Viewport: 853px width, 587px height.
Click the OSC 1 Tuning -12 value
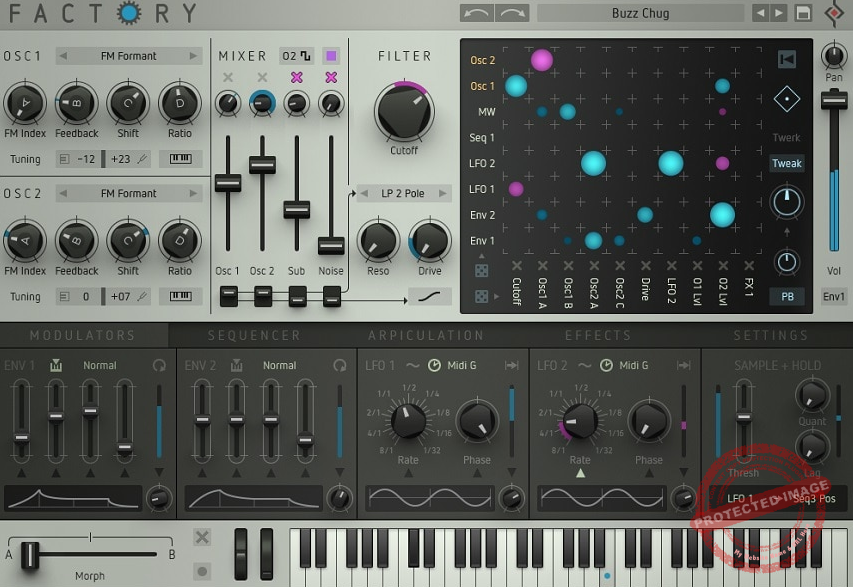click(x=86, y=159)
